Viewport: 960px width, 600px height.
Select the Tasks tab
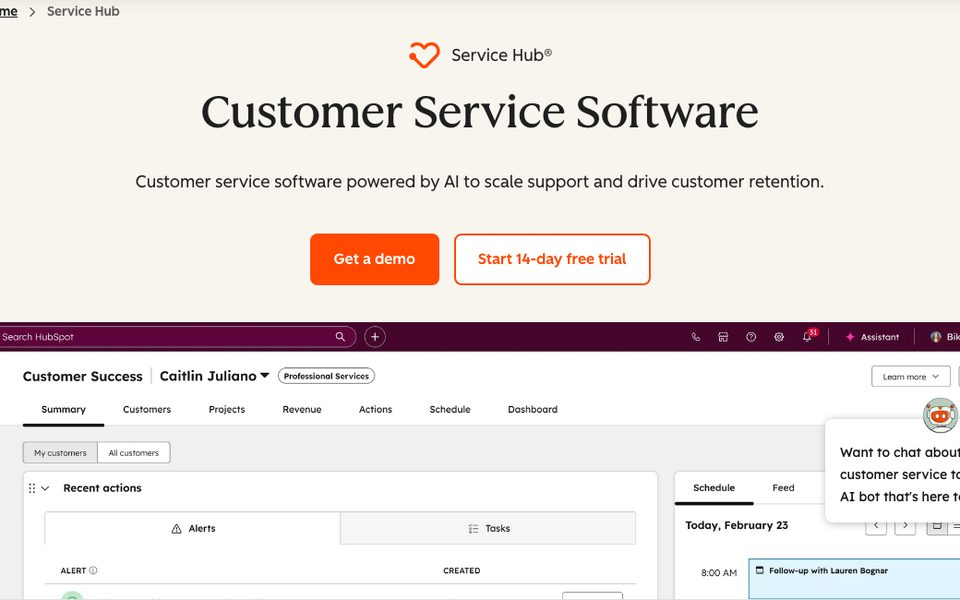coord(489,528)
